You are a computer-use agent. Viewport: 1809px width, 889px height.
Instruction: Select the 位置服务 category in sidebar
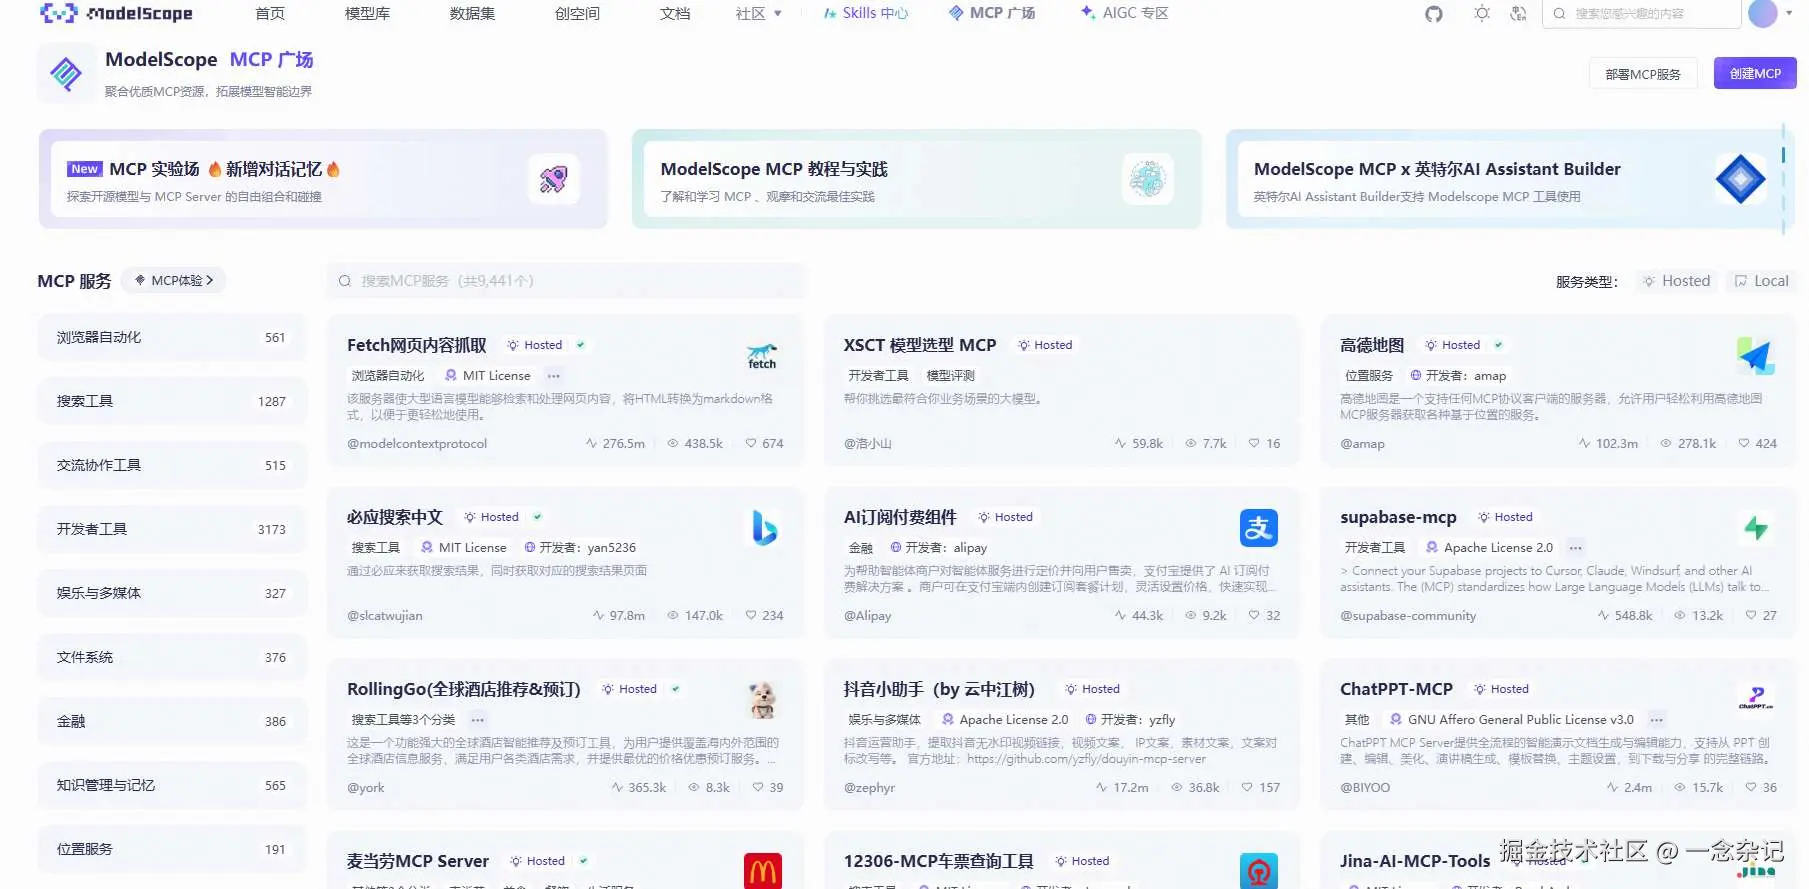point(172,850)
